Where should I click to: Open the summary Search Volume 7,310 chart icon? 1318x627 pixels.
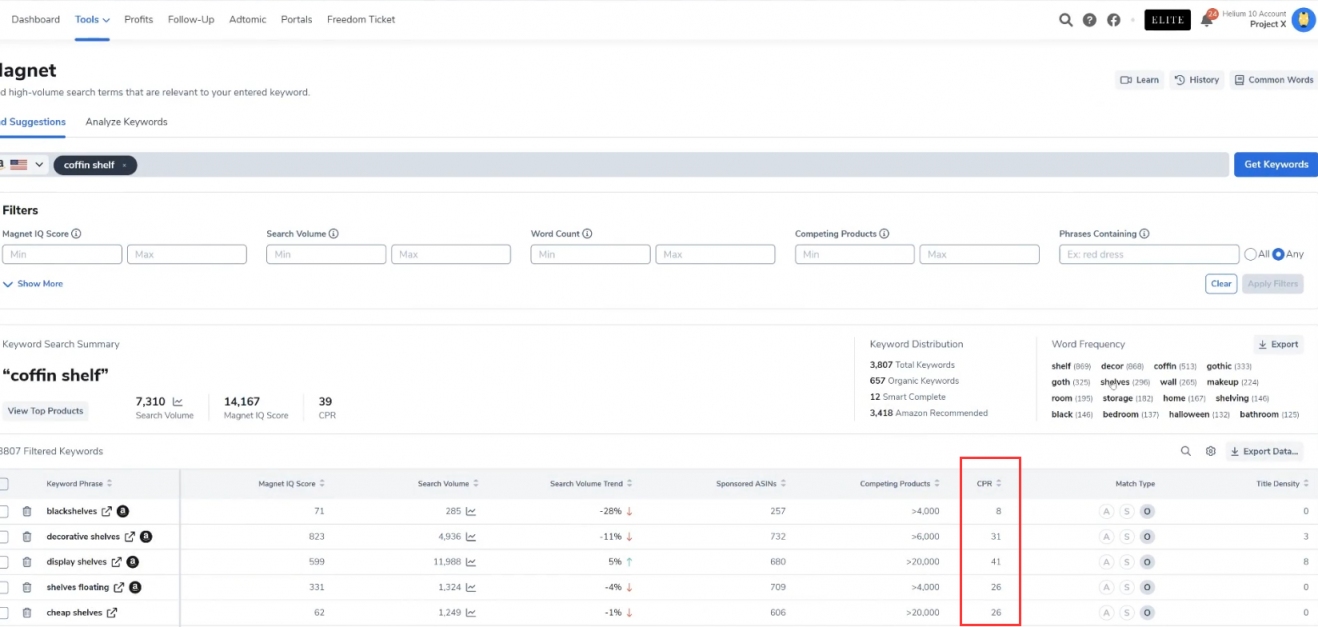coord(178,401)
